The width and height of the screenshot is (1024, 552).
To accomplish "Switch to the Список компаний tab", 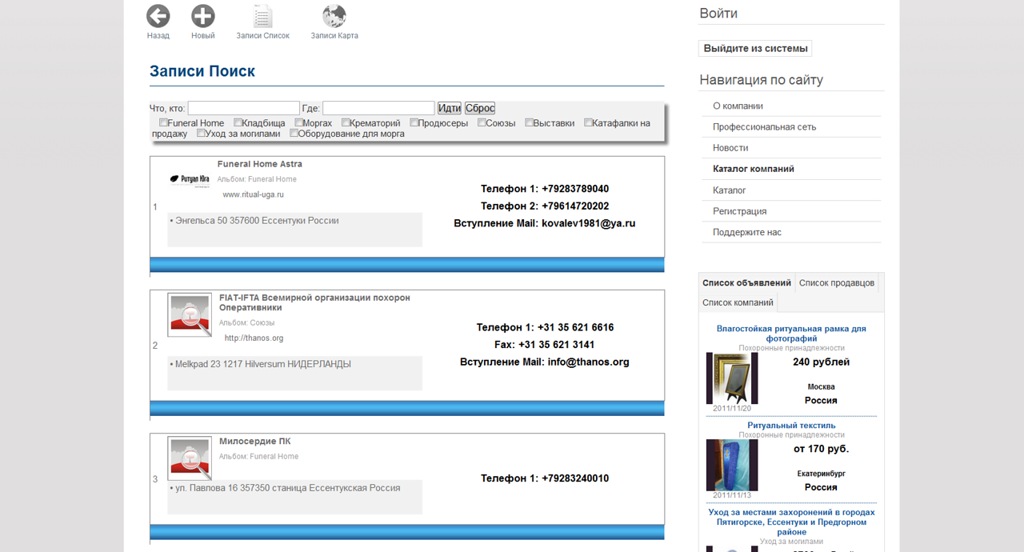I will (738, 302).
